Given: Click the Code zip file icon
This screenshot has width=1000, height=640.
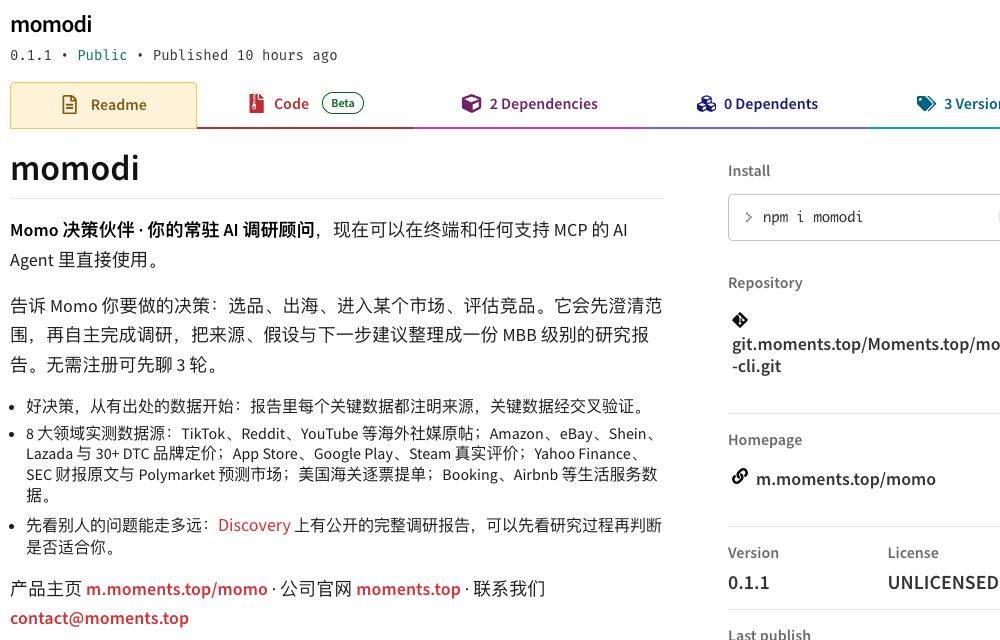Looking at the screenshot, I should (x=256, y=103).
